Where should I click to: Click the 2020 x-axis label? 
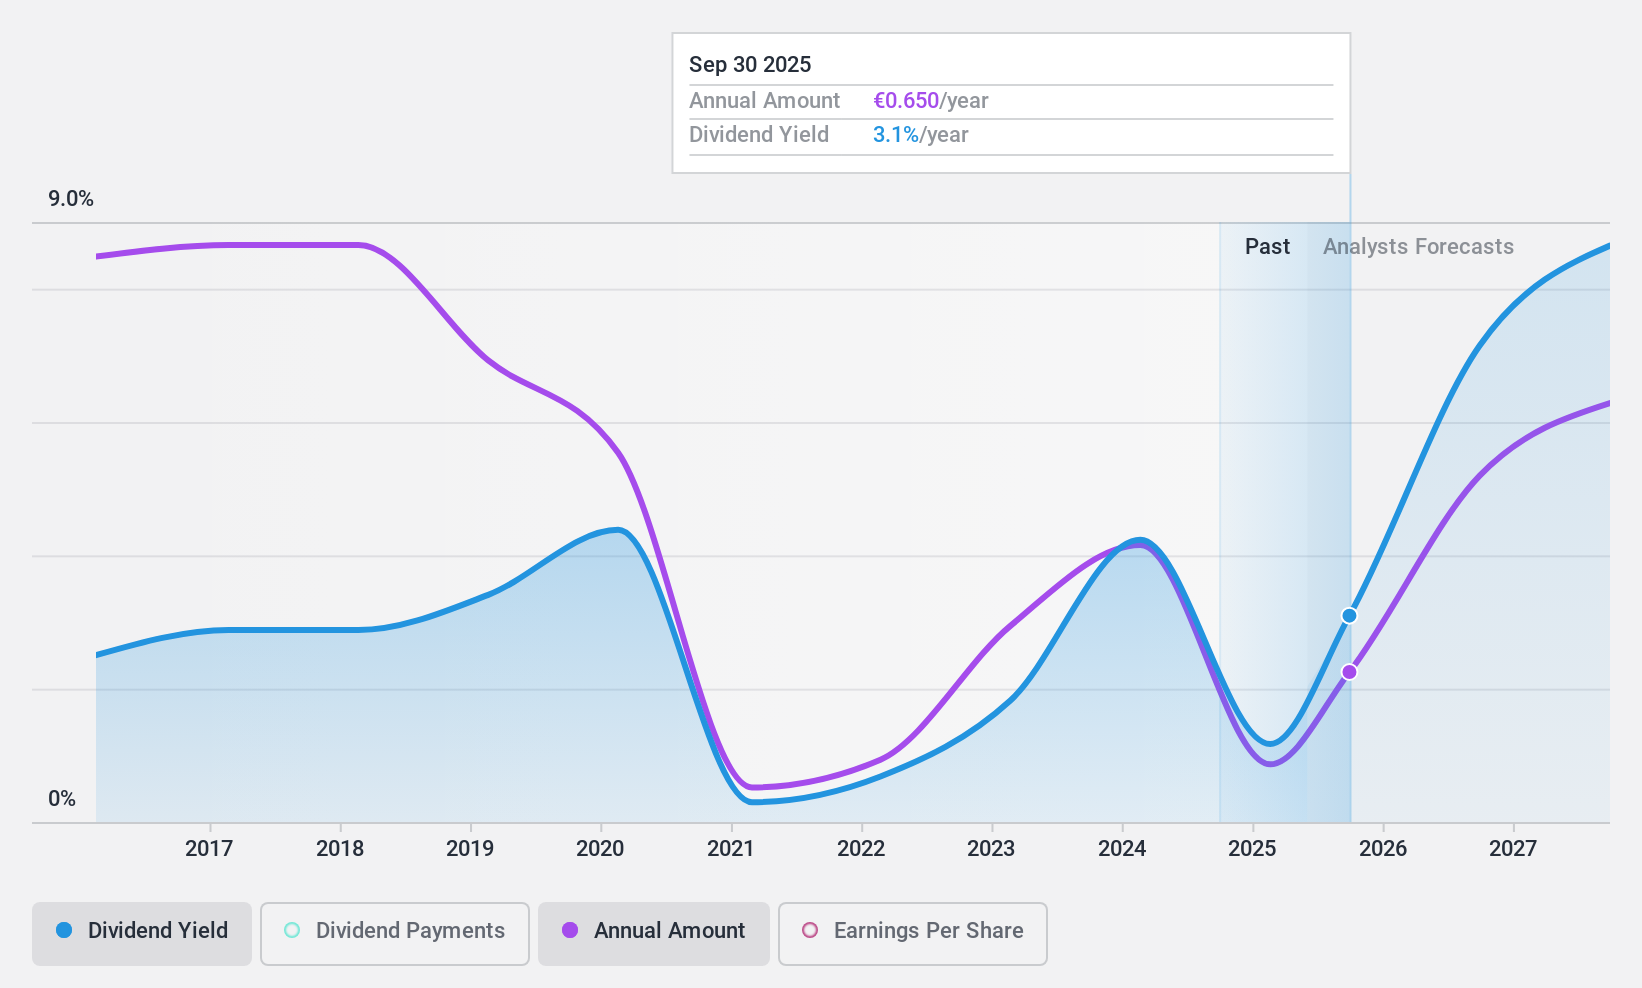click(x=600, y=849)
